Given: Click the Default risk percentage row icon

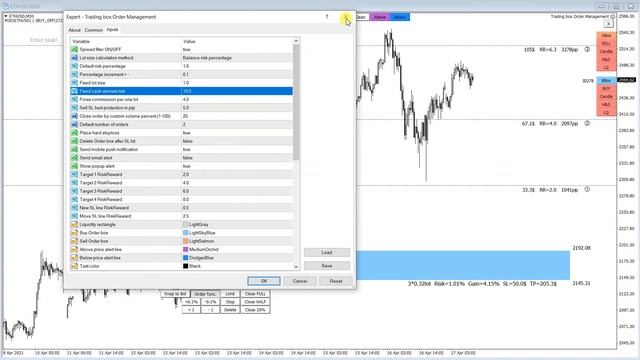Looking at the screenshot, I should click(x=74, y=66).
